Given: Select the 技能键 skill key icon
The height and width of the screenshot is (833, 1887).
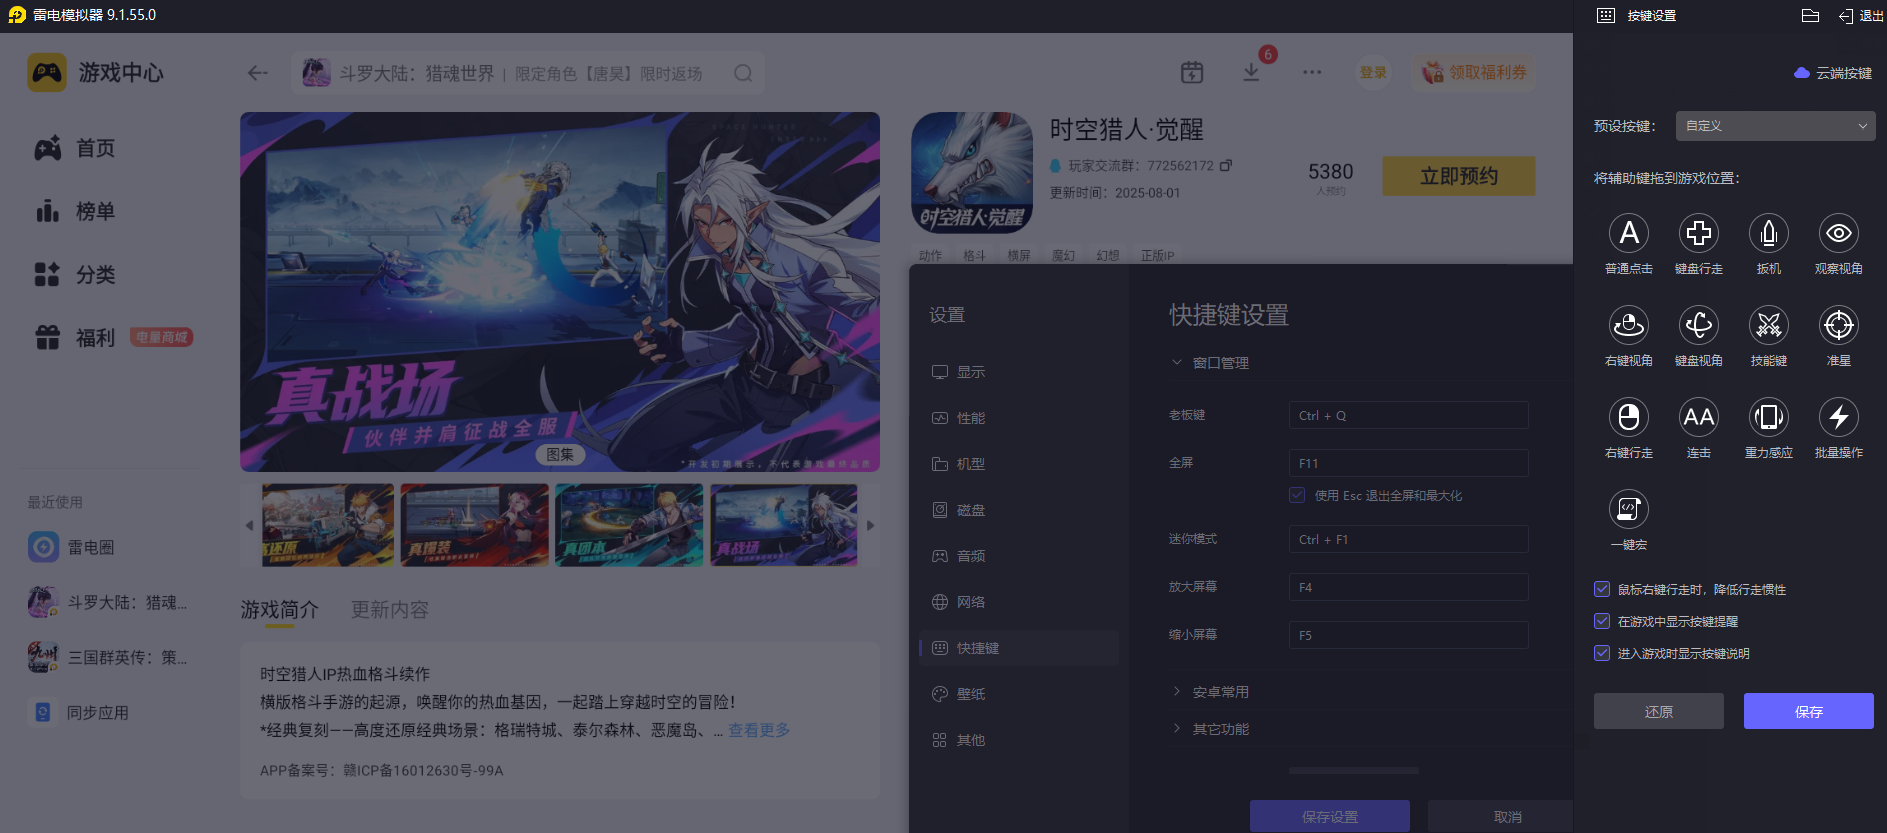Looking at the screenshot, I should [x=1768, y=325].
